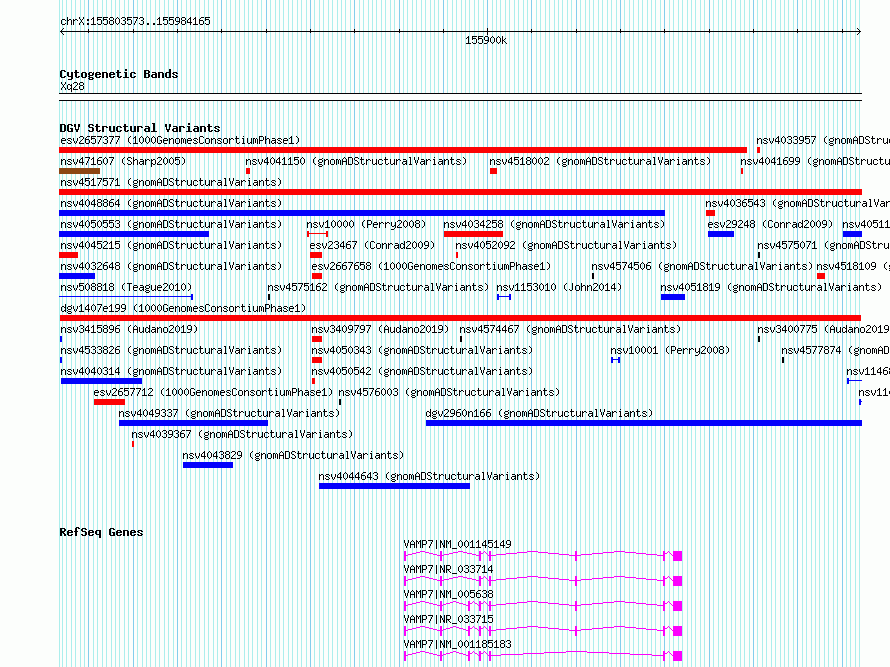This screenshot has height=667, width=890.
Task: Click nsv4574506 variant label
Action: click(x=702, y=266)
